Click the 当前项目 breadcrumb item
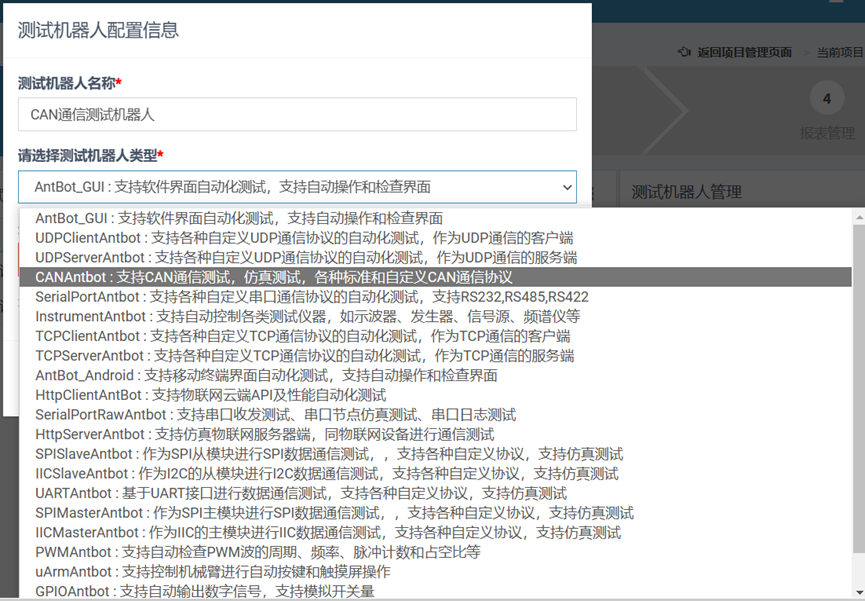The height and width of the screenshot is (601, 865). click(840, 52)
